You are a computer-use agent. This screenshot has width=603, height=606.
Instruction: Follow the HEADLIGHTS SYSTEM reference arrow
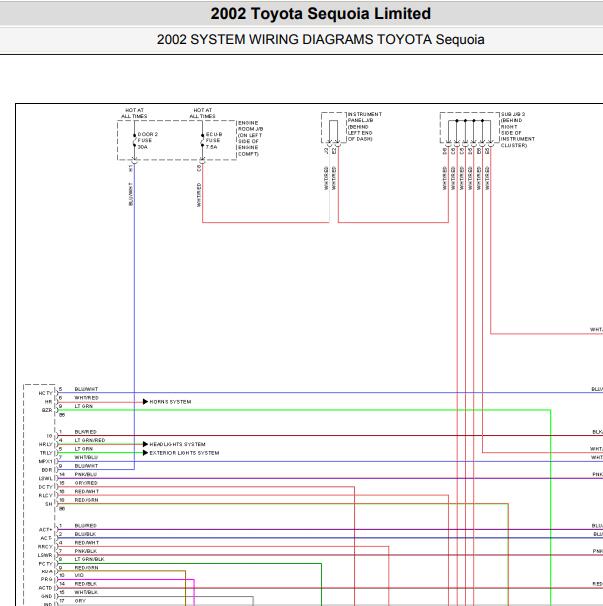[174, 444]
